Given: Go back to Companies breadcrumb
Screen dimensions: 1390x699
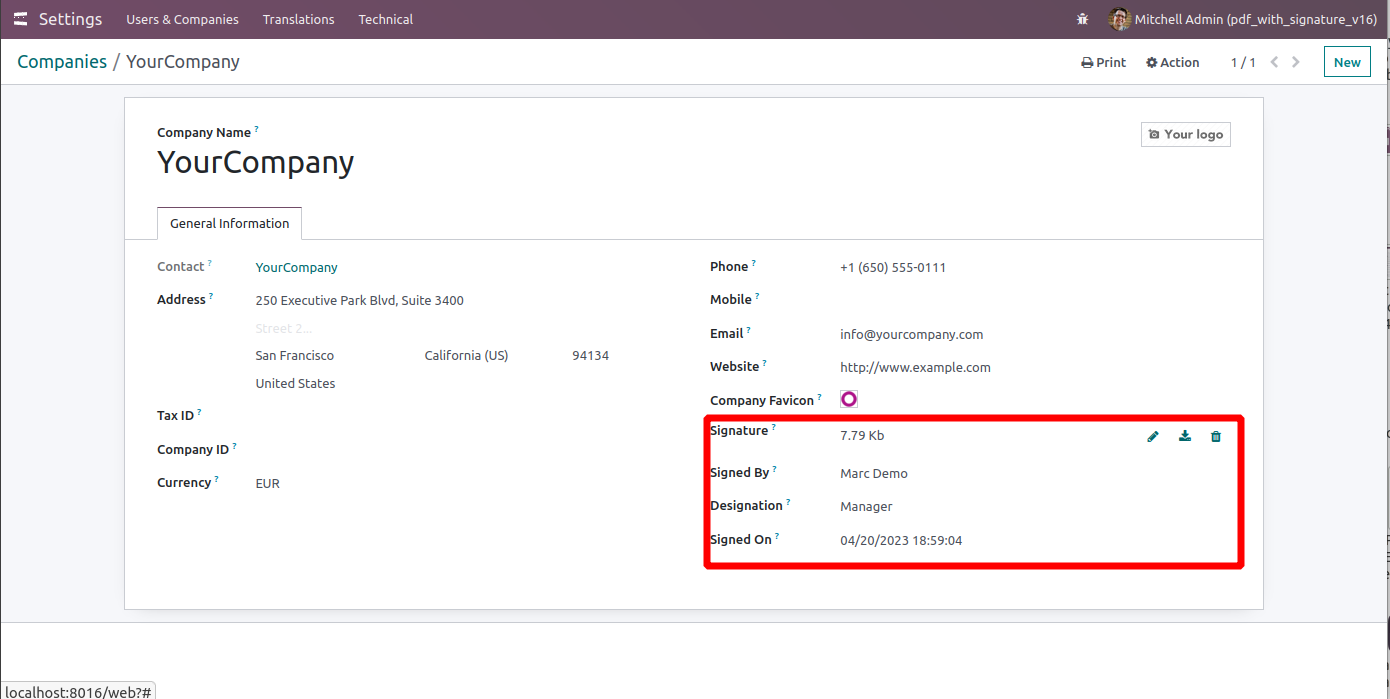Looking at the screenshot, I should click(62, 62).
